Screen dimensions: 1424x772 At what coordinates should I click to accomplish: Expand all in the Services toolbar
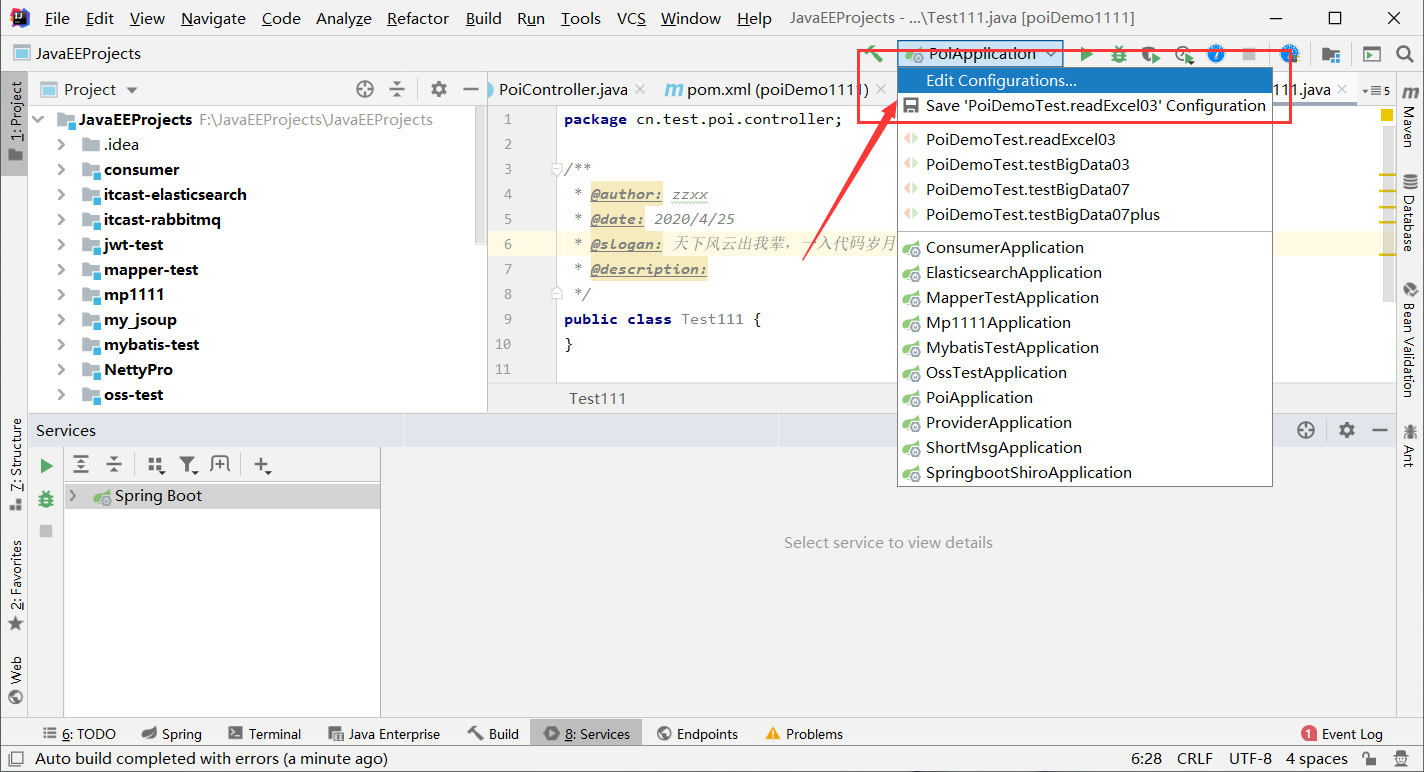click(81, 464)
